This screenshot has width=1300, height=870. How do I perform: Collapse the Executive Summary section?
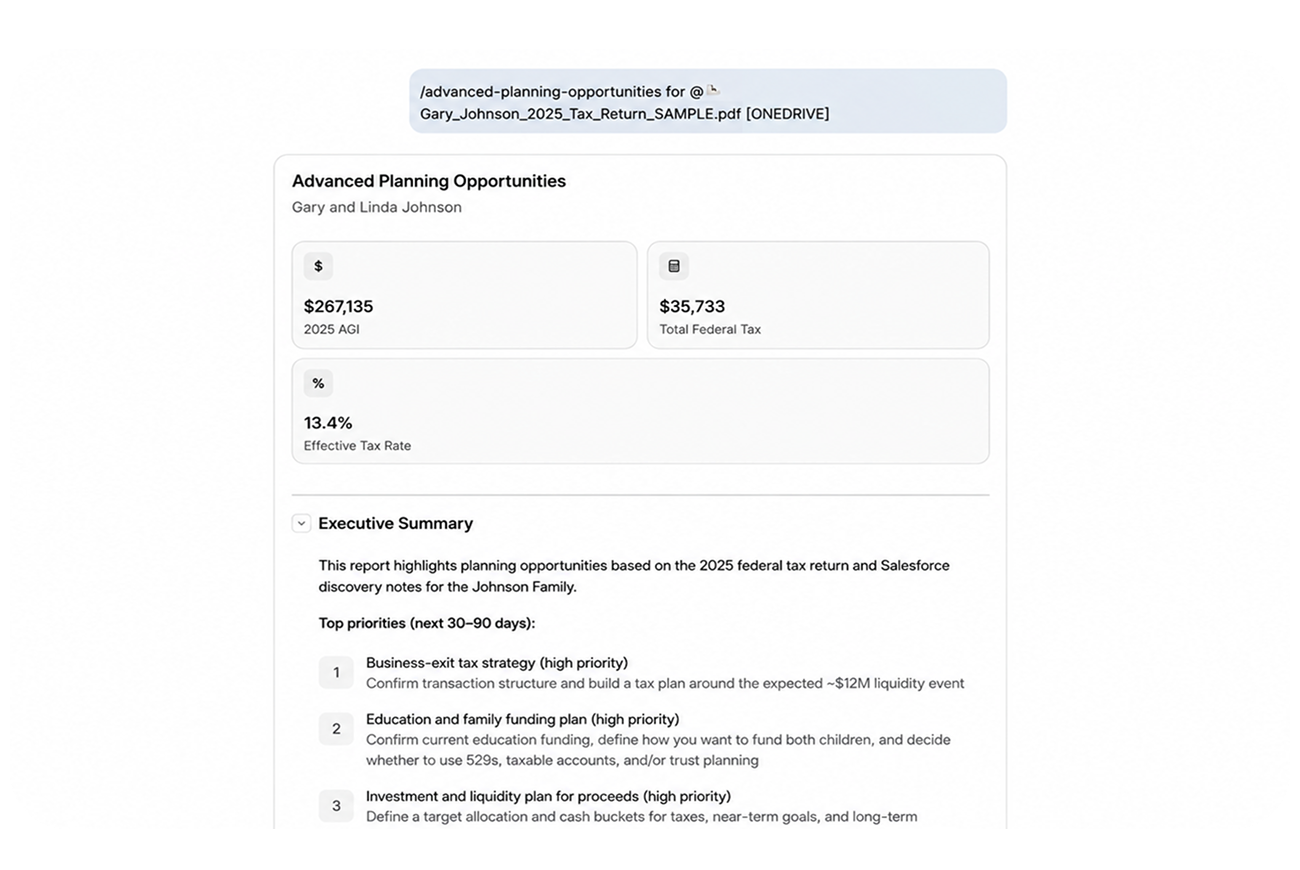pos(301,523)
